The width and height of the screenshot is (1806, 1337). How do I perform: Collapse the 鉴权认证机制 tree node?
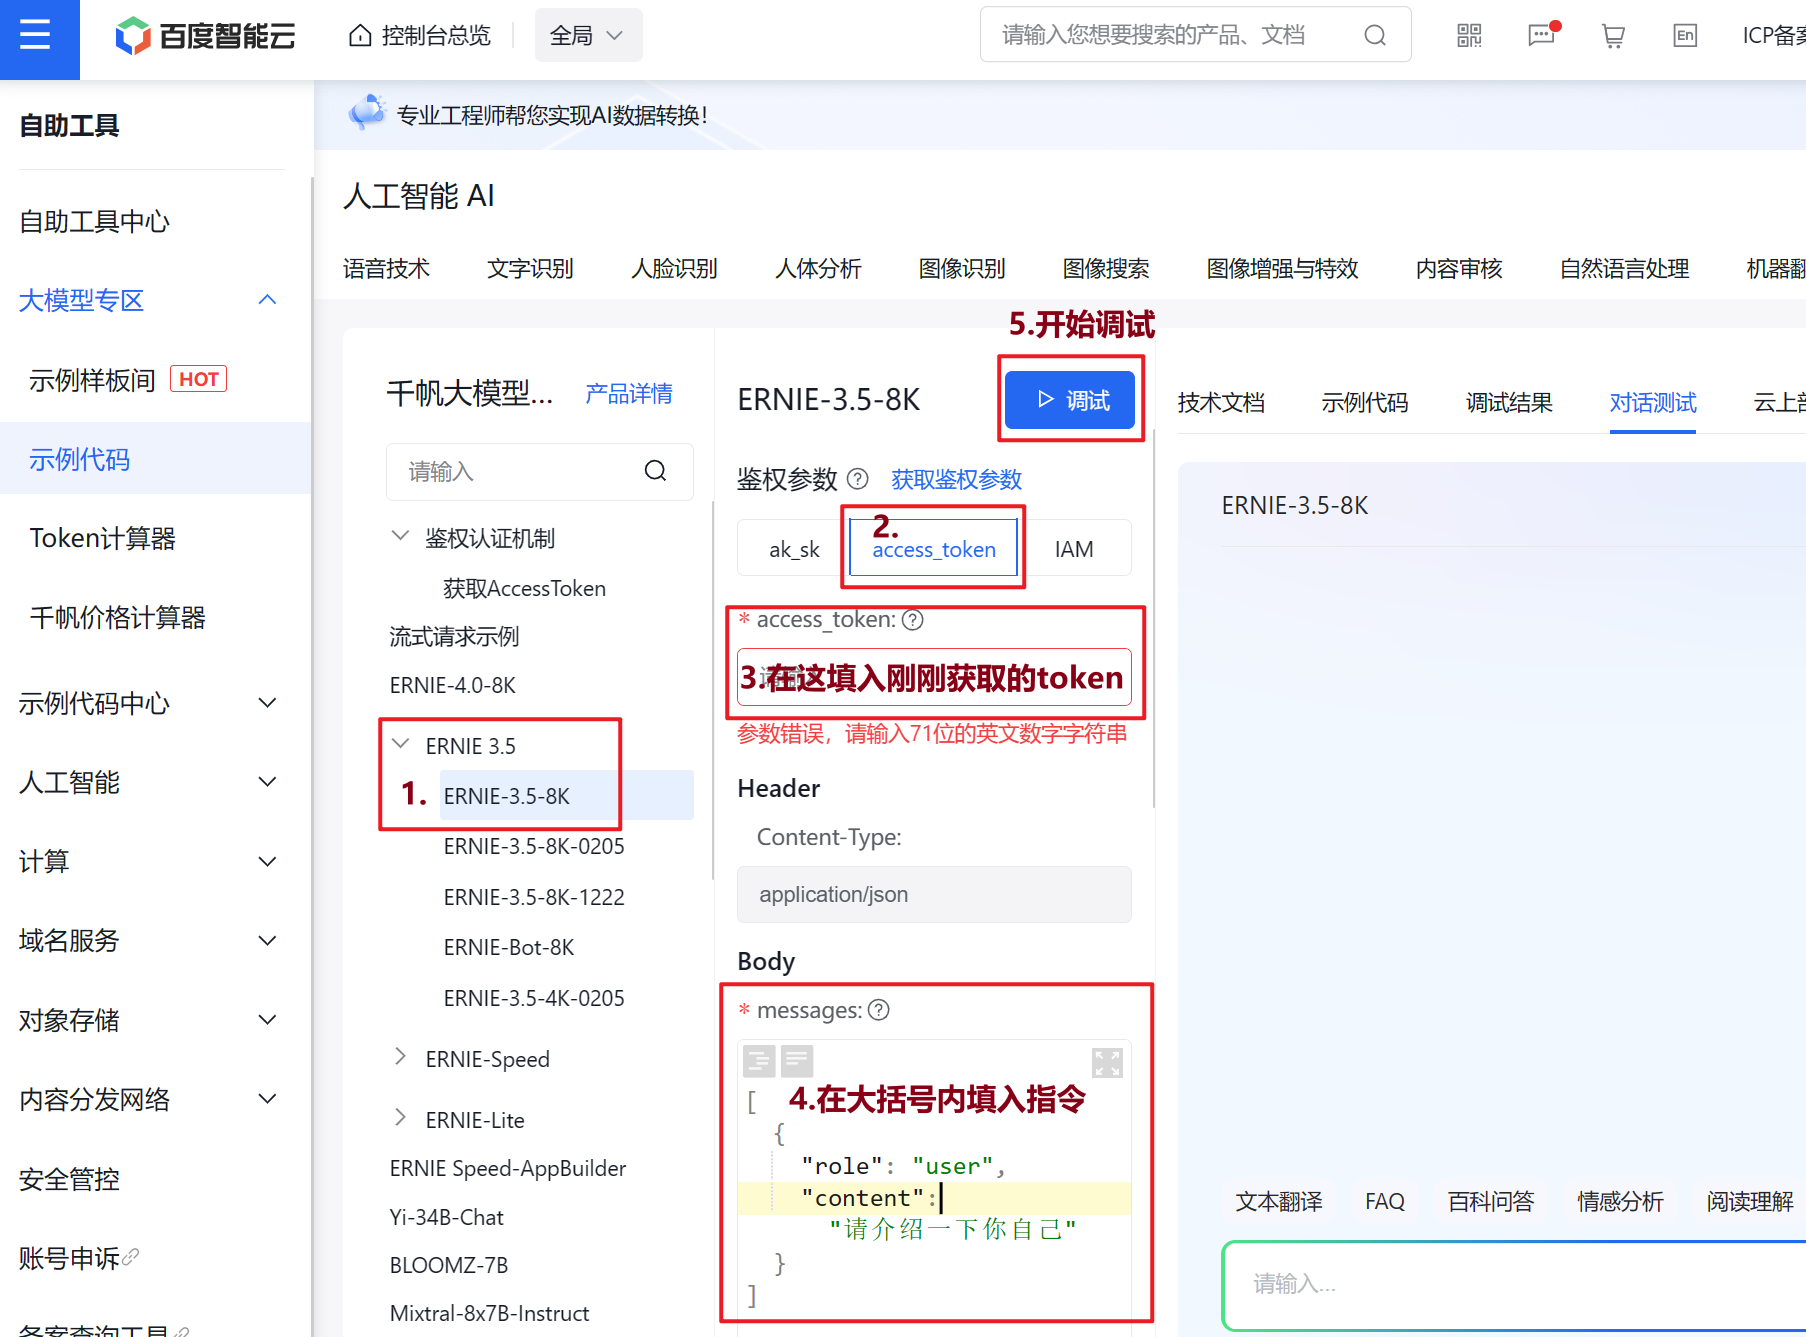pos(400,537)
